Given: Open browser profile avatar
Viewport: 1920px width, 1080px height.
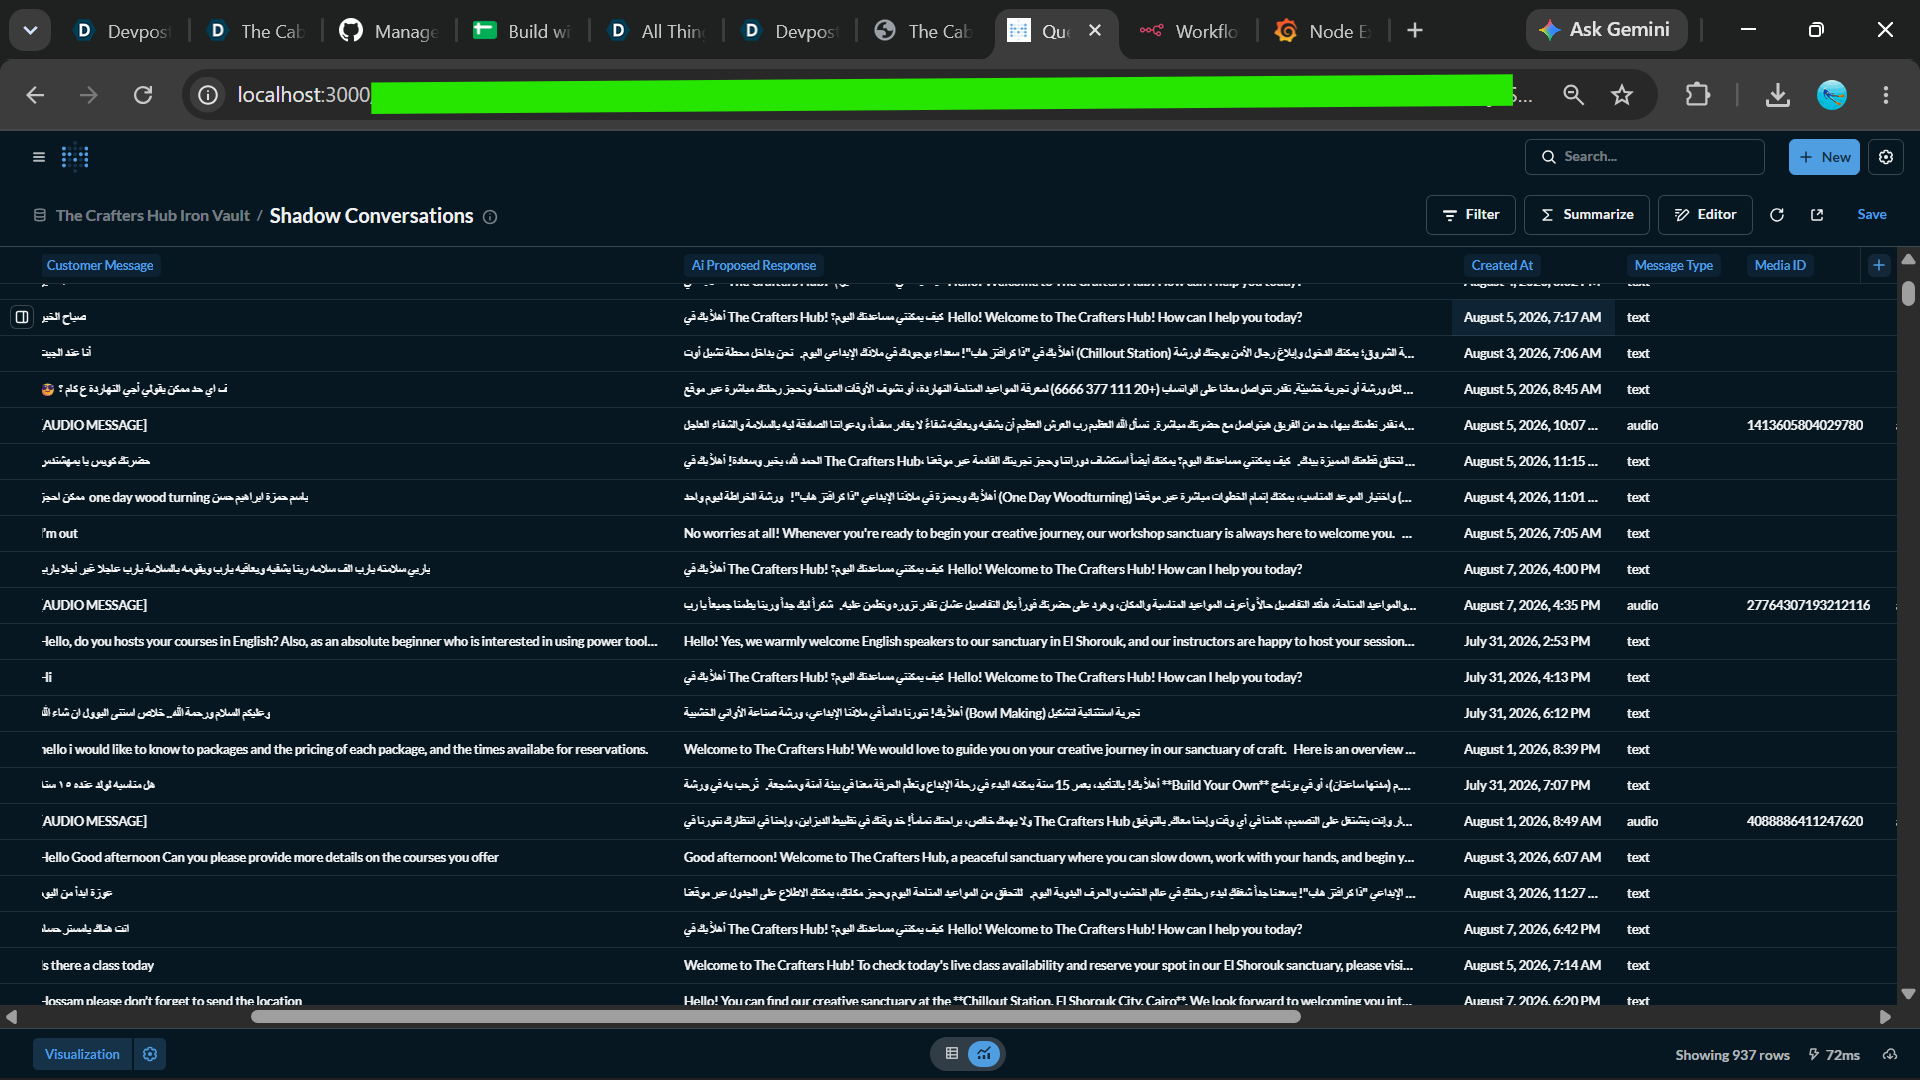Looking at the screenshot, I should [x=1832, y=95].
